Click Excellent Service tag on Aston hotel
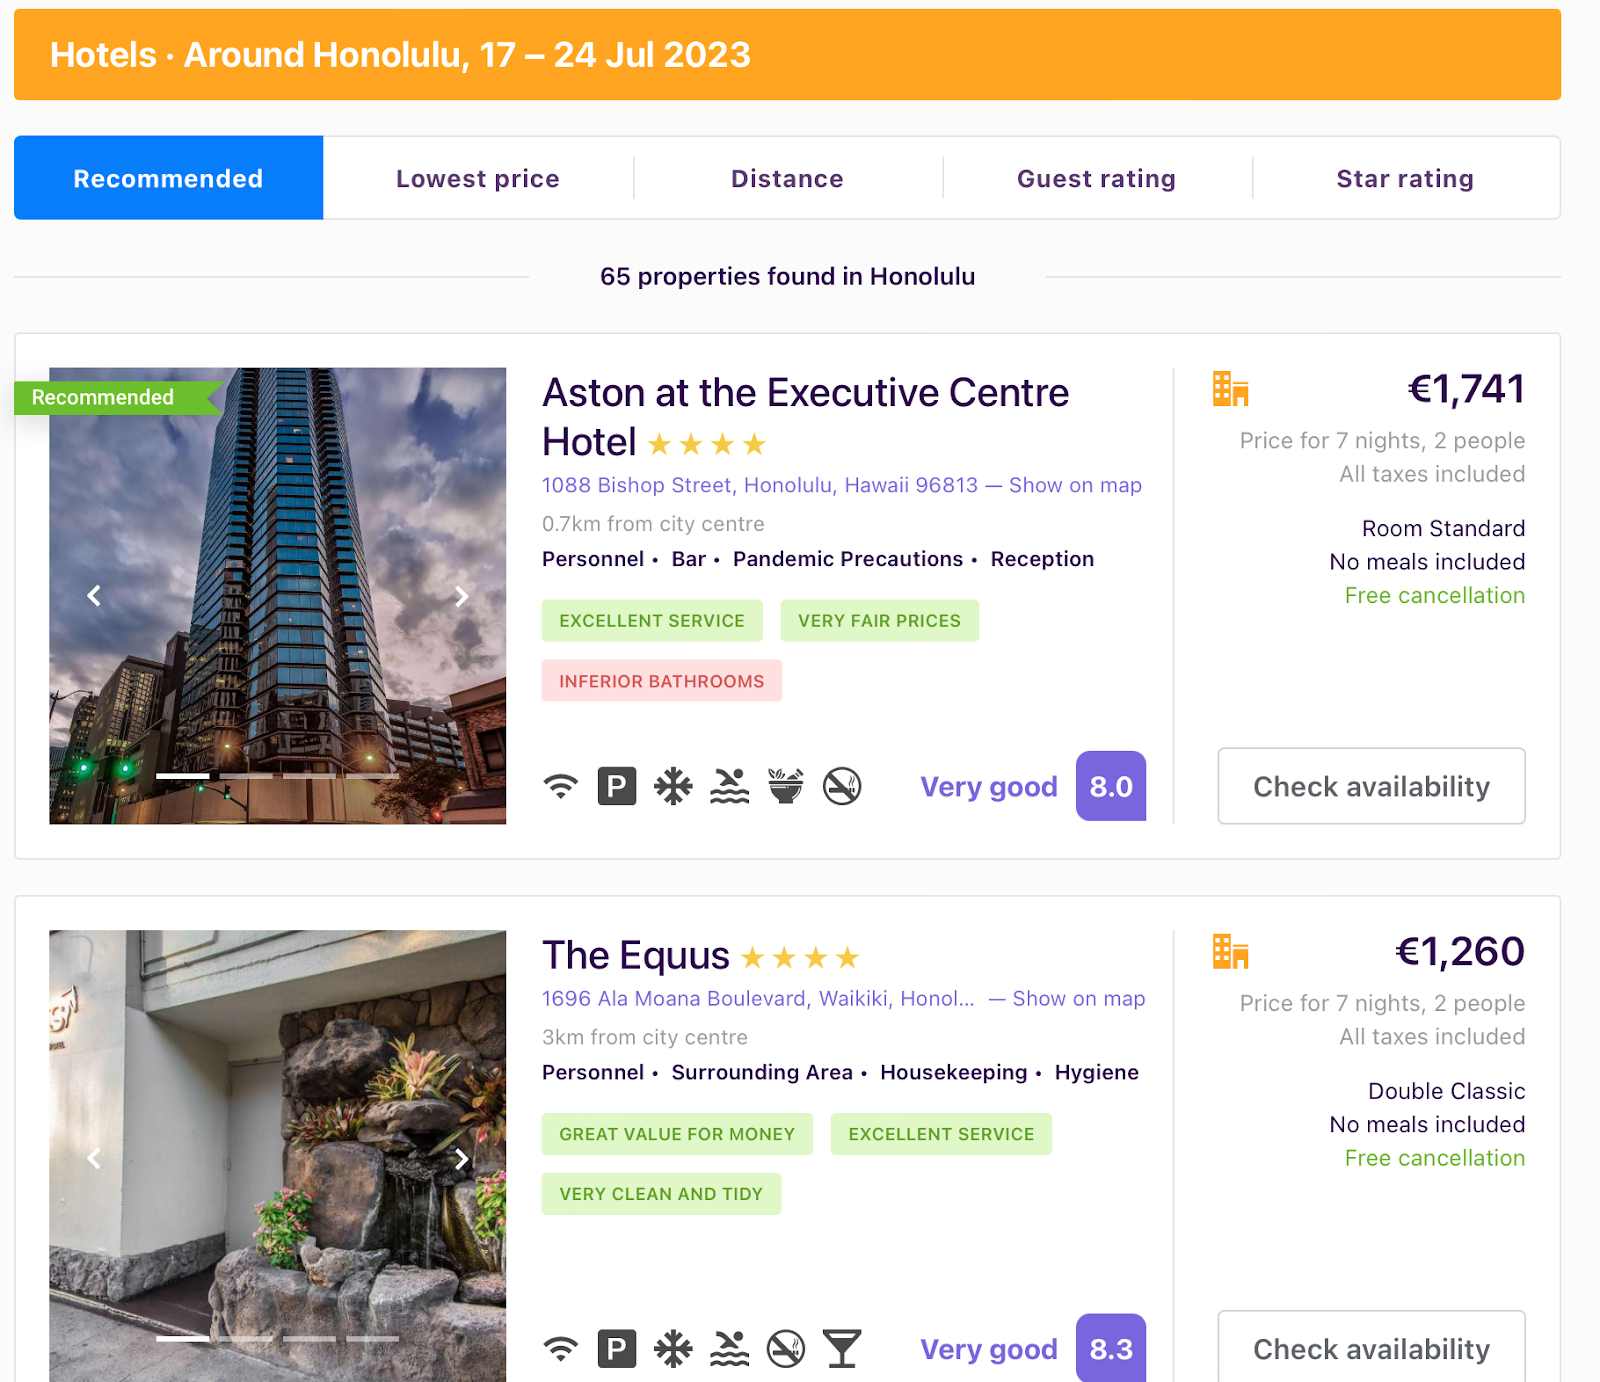Image resolution: width=1600 pixels, height=1382 pixels. click(652, 621)
